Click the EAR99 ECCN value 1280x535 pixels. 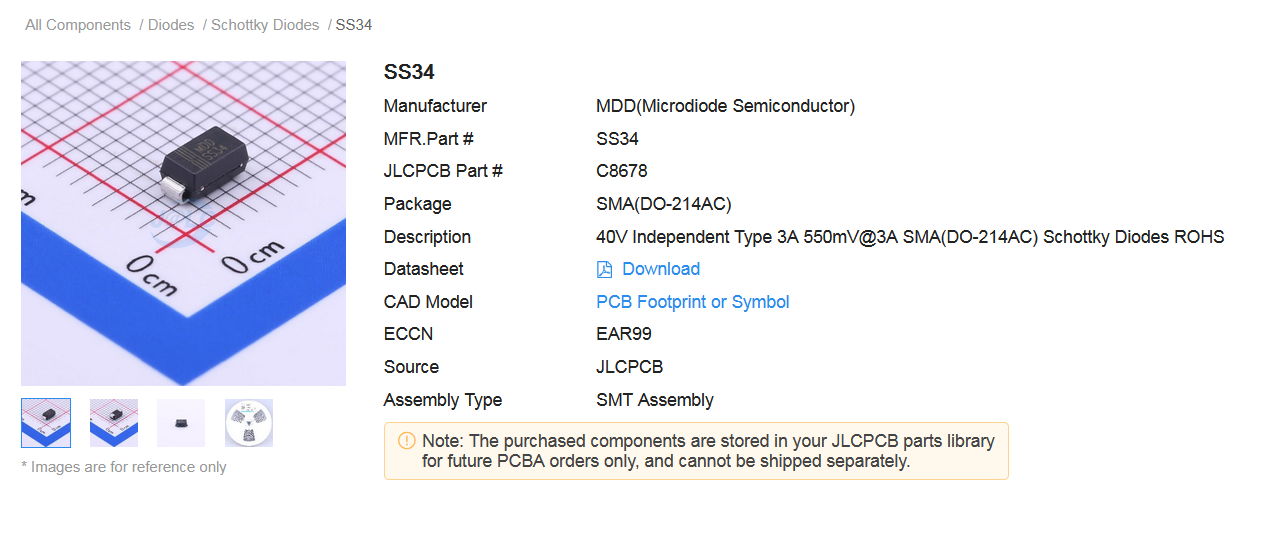[x=623, y=334]
